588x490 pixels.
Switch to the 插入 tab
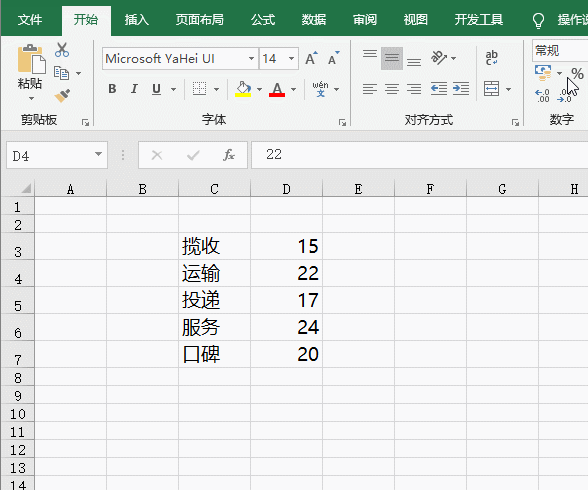click(136, 19)
